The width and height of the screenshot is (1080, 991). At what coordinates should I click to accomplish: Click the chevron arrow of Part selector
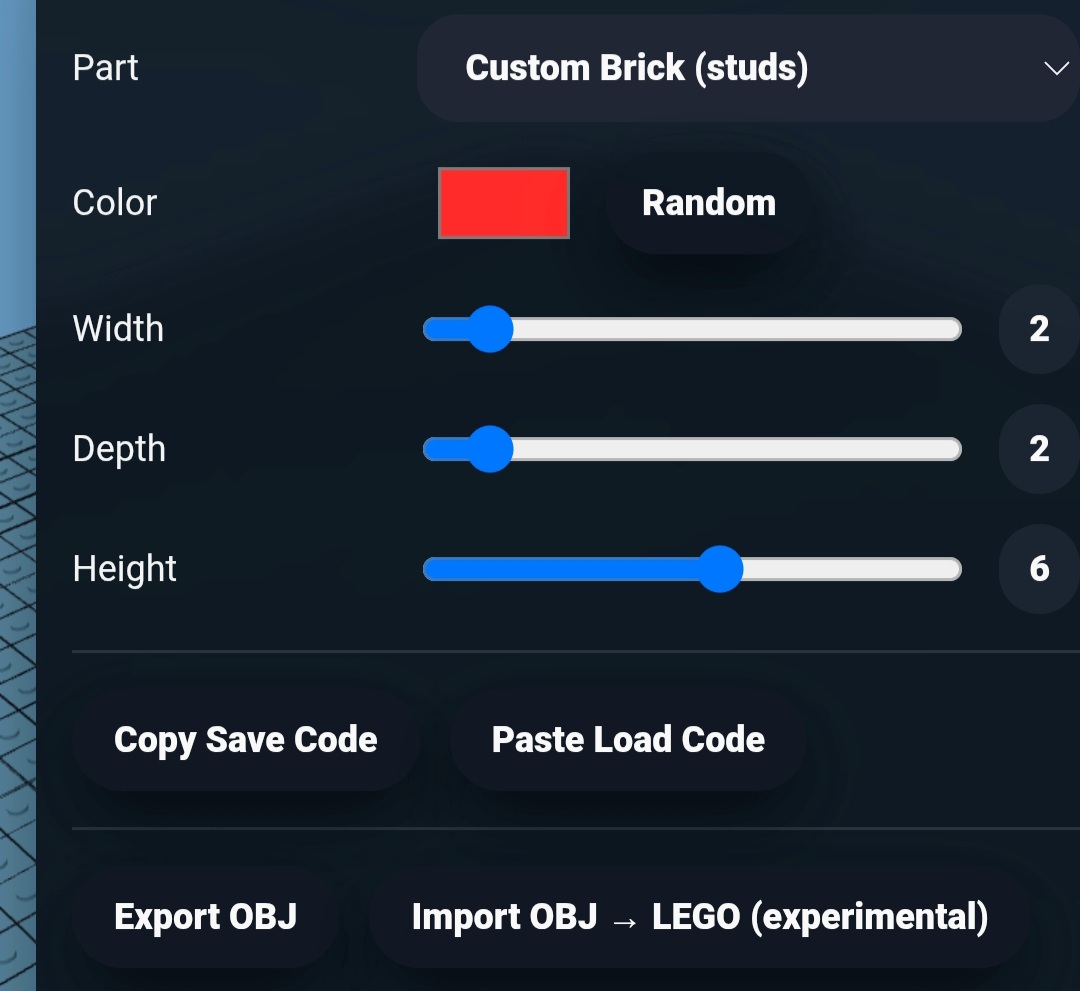[x=1056, y=68]
